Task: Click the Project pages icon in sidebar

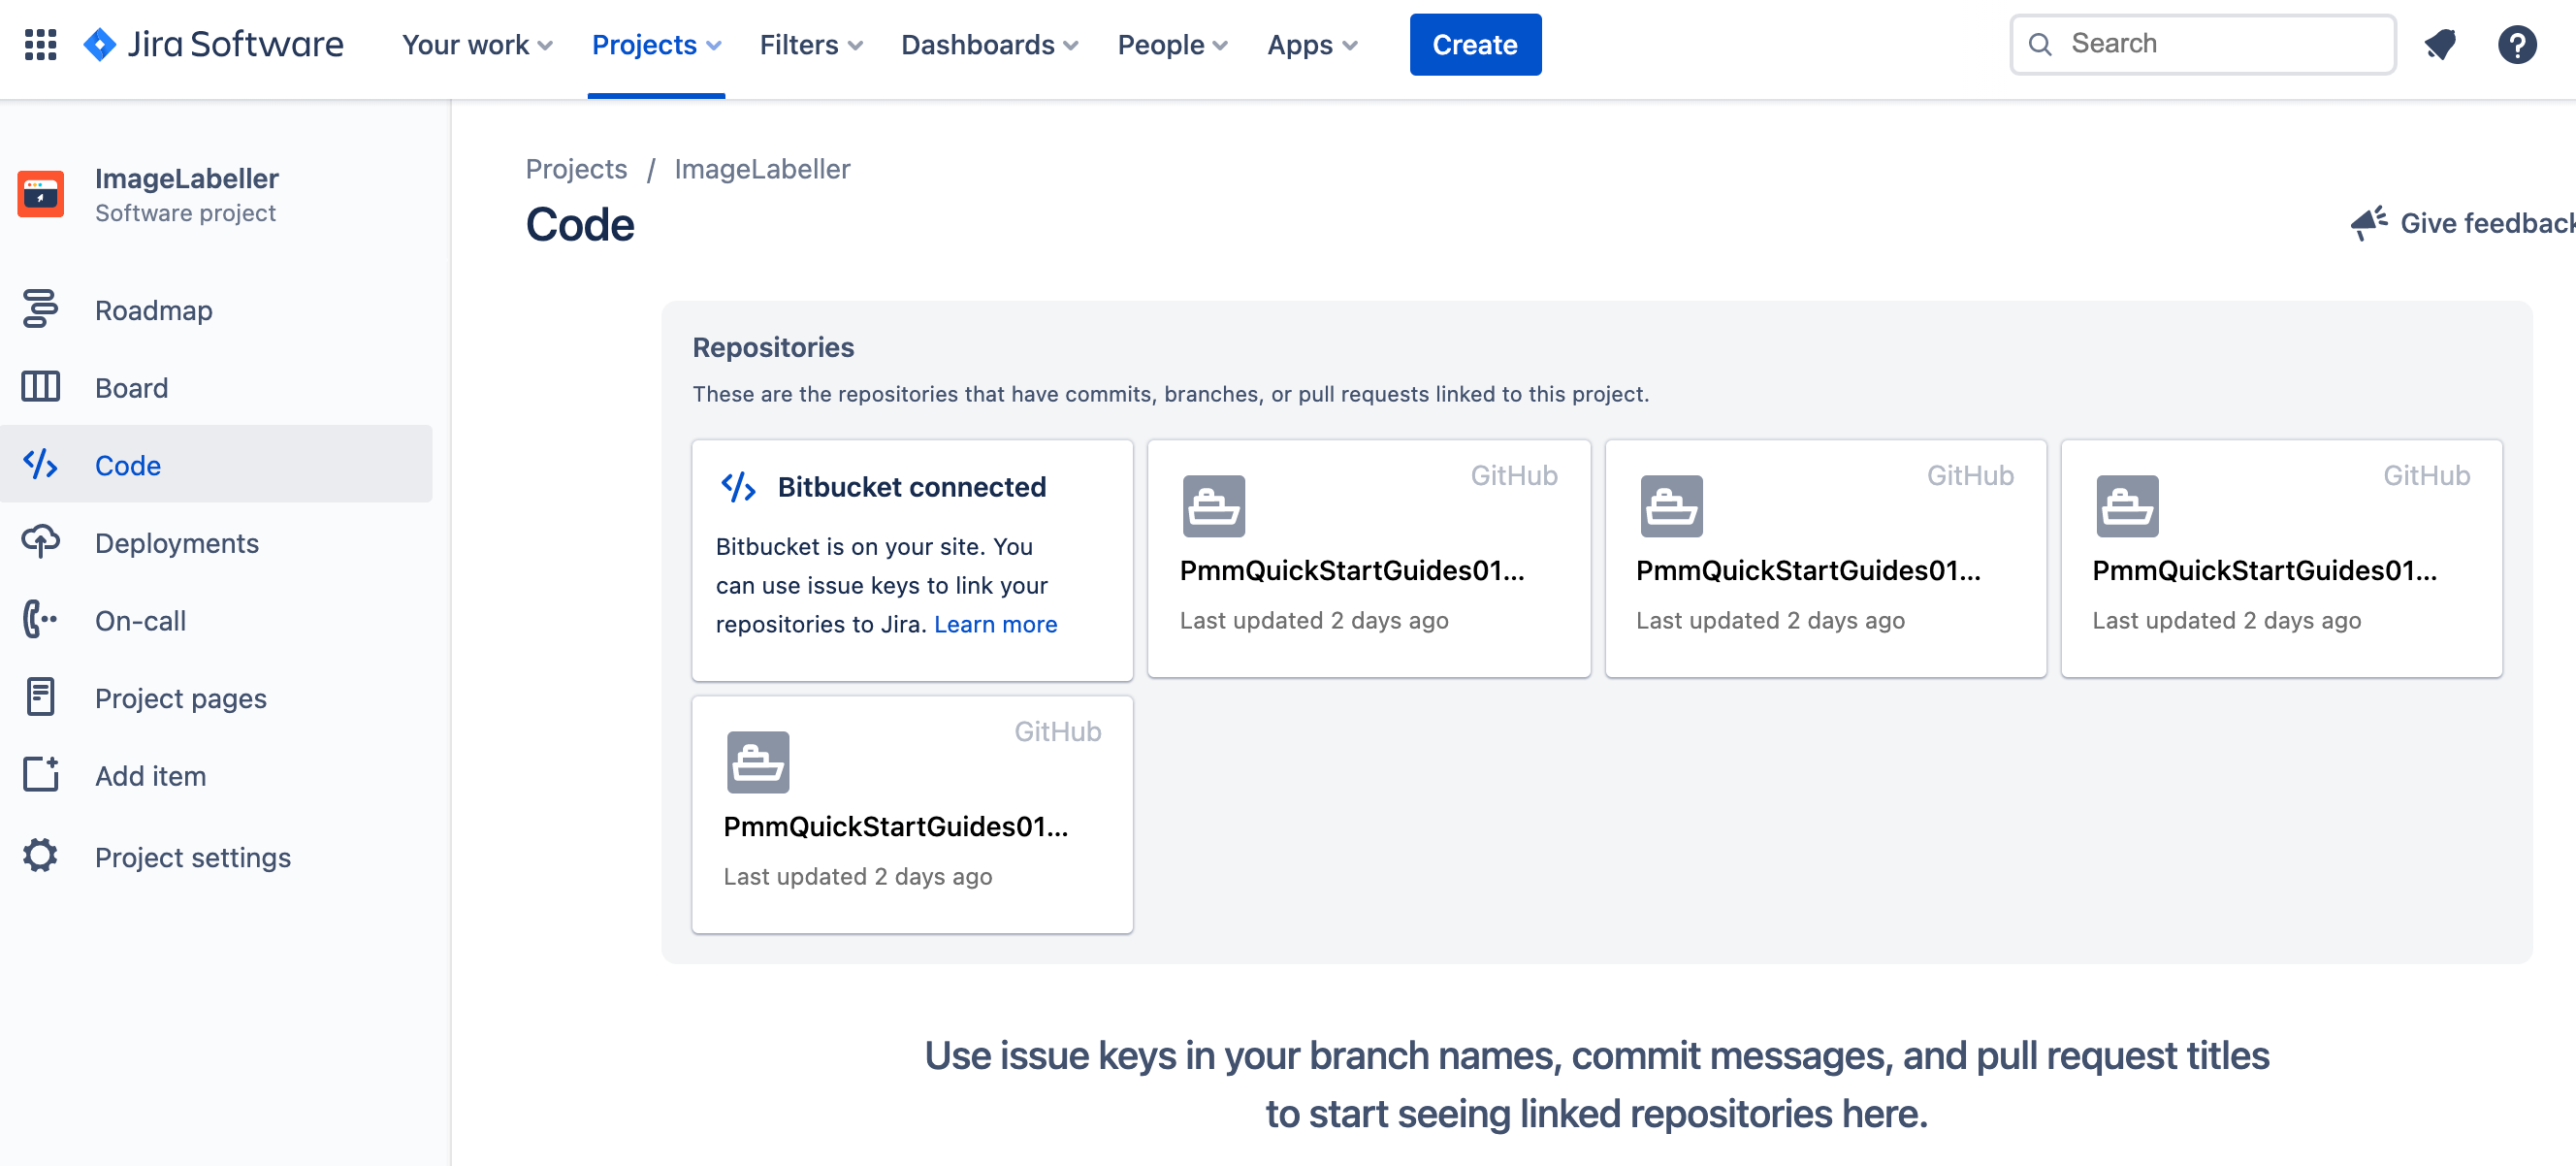Action: click(40, 698)
